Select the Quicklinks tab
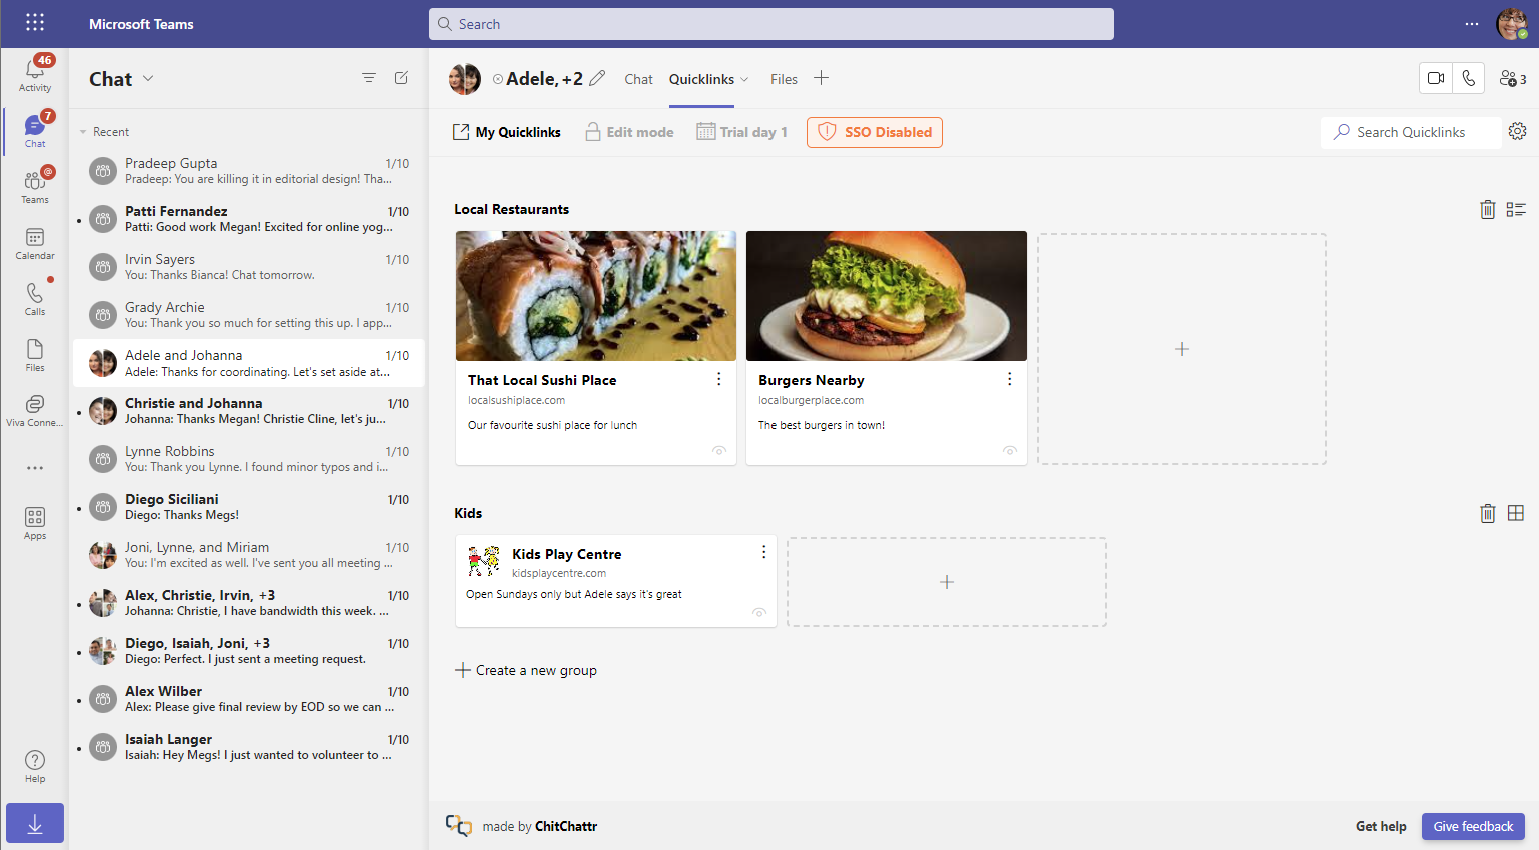This screenshot has width=1539, height=850. (701, 79)
